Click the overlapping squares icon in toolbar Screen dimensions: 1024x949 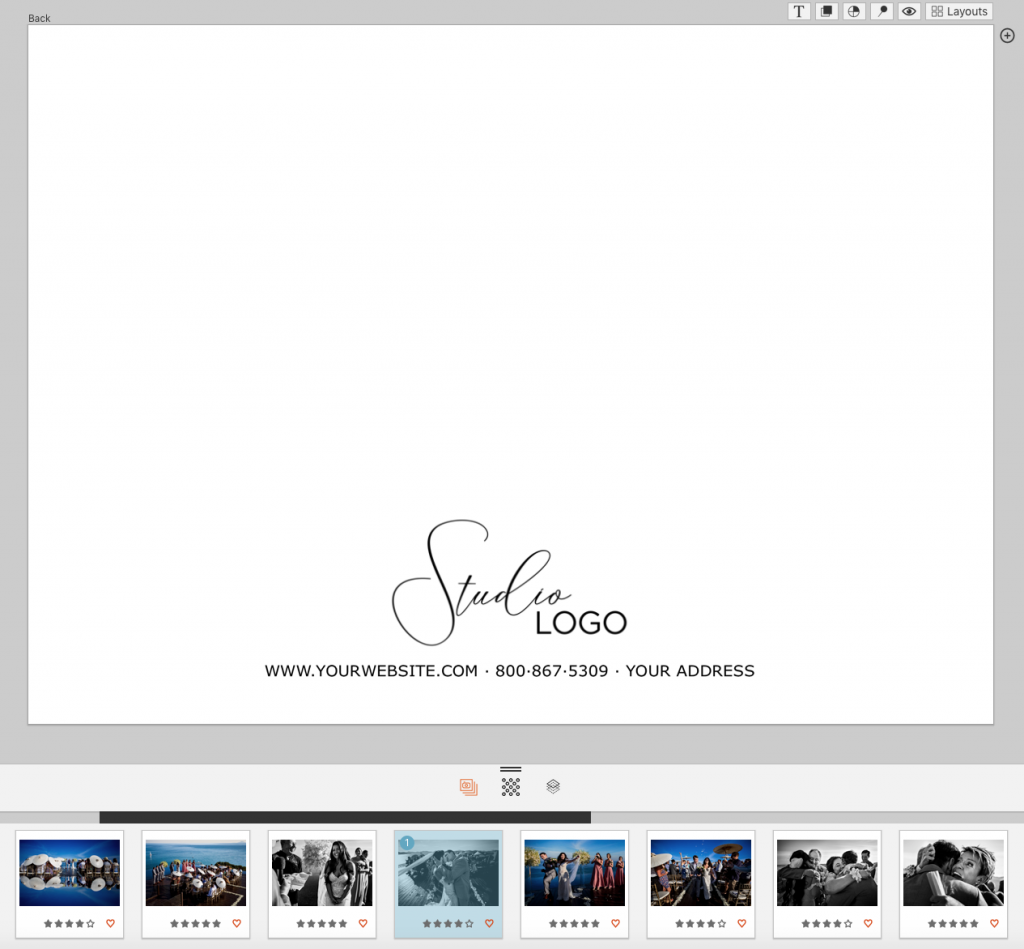coord(827,11)
